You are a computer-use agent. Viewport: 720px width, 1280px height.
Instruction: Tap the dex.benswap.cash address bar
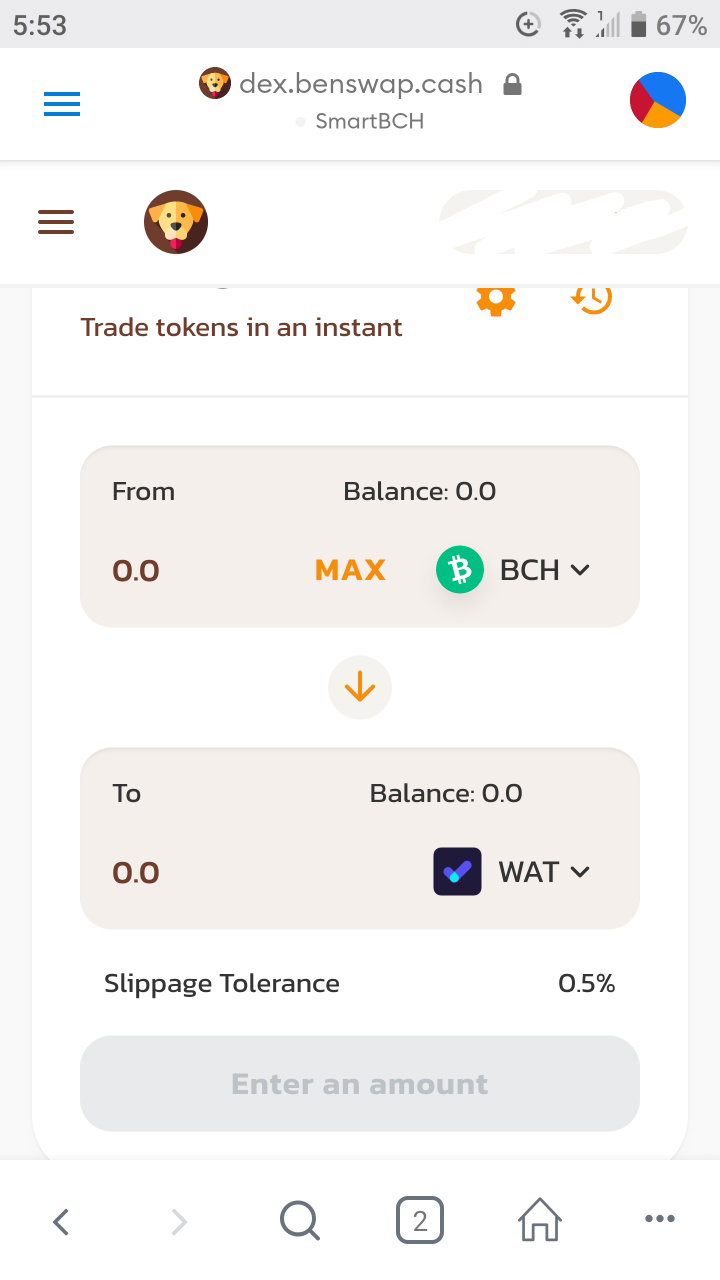(360, 99)
